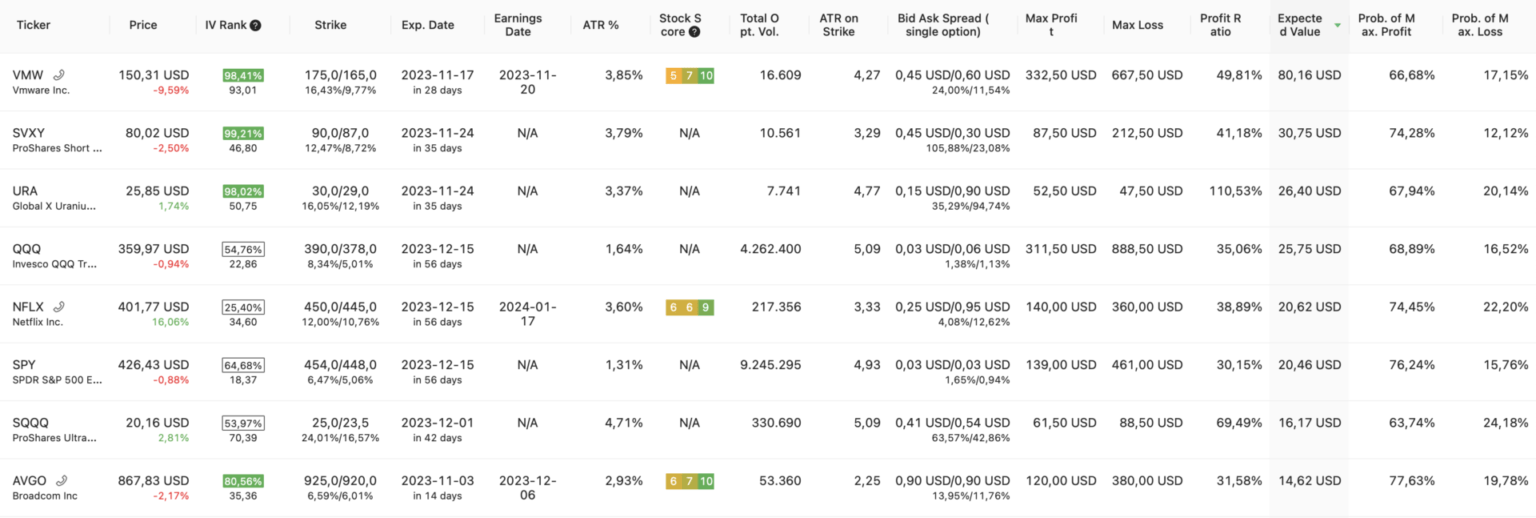Sort by the Max Loss column header
Screen dimensions: 1536x518
pos(1137,25)
